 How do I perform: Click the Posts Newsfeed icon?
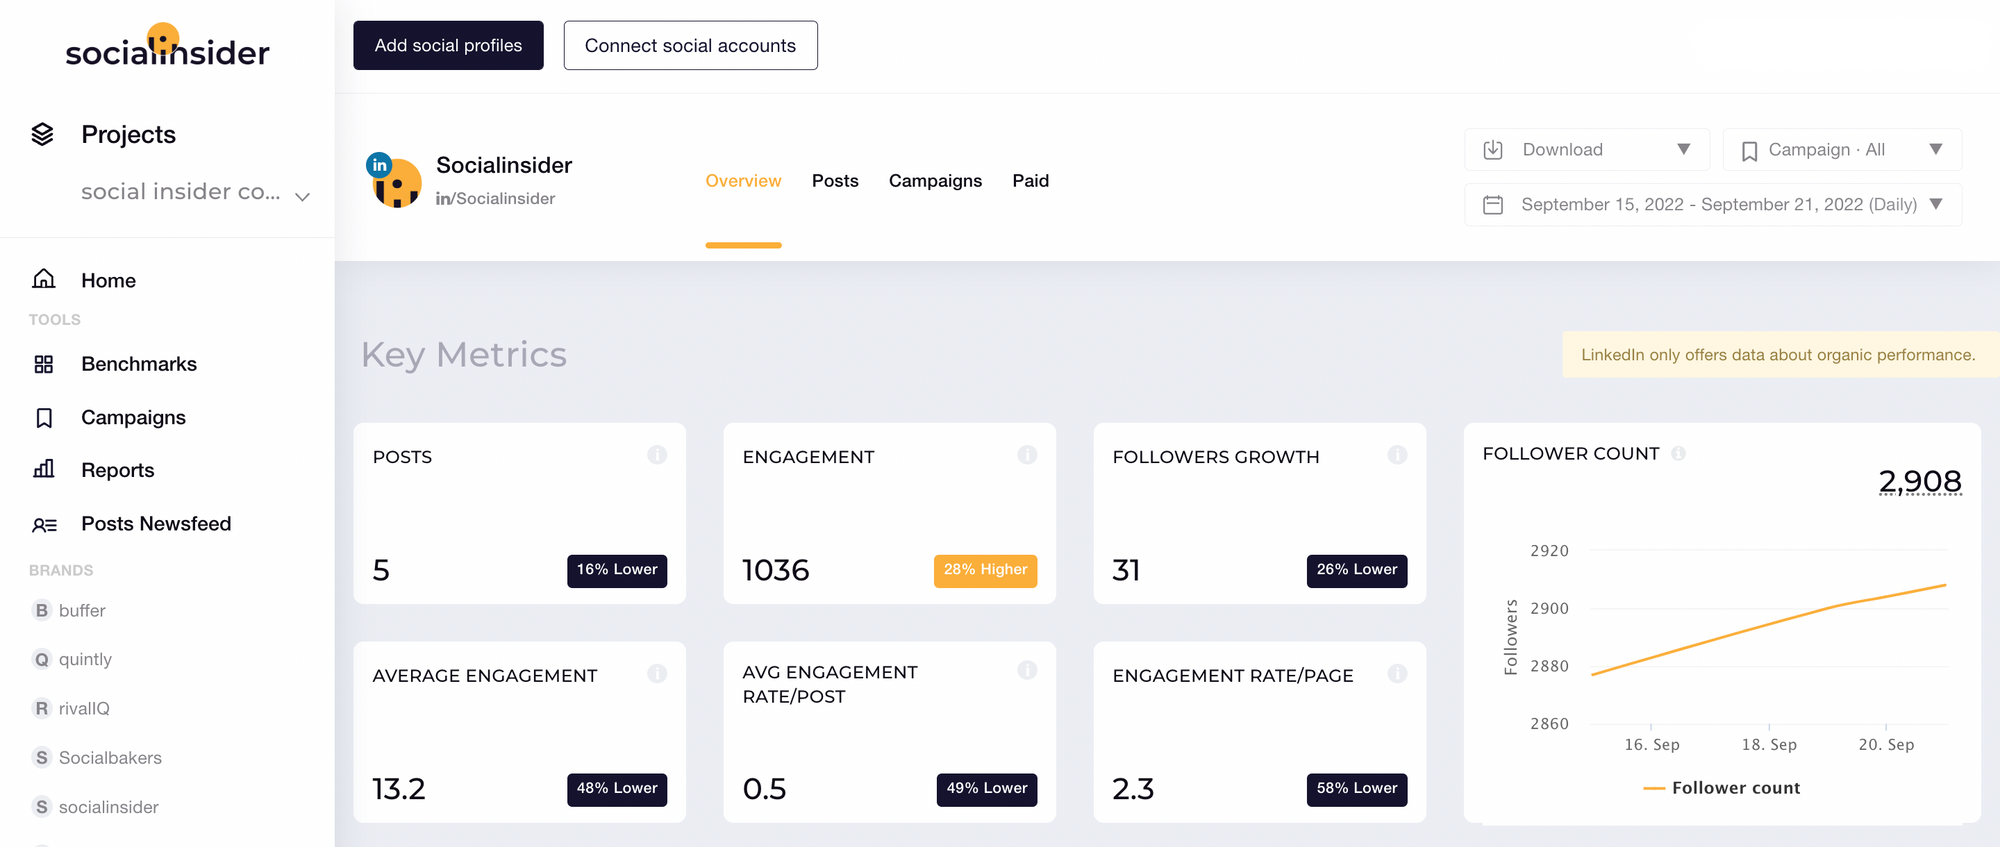45,524
